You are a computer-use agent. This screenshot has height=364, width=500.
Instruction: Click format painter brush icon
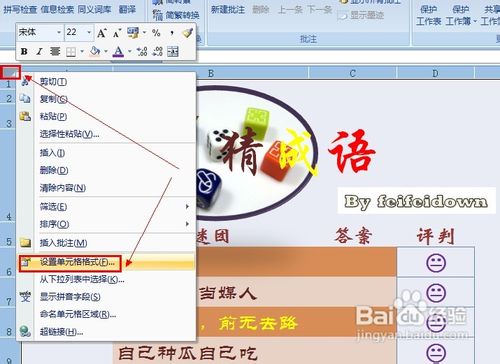pos(187,32)
